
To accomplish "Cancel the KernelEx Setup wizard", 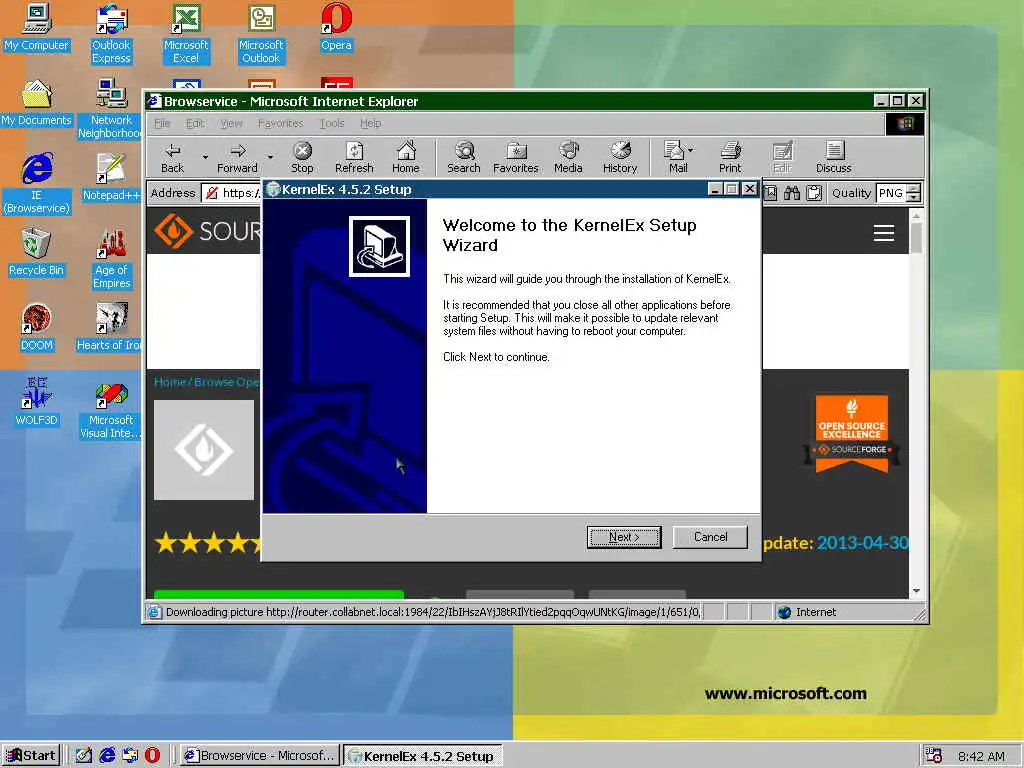I will click(710, 537).
